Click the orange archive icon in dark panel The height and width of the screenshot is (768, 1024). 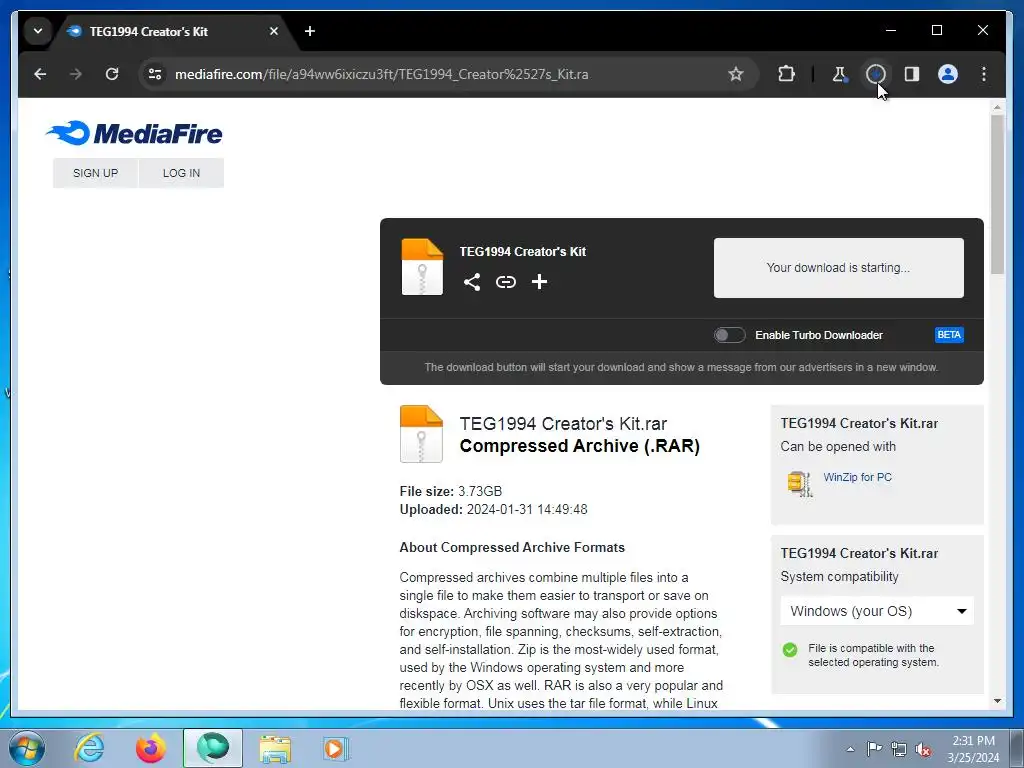(422, 267)
